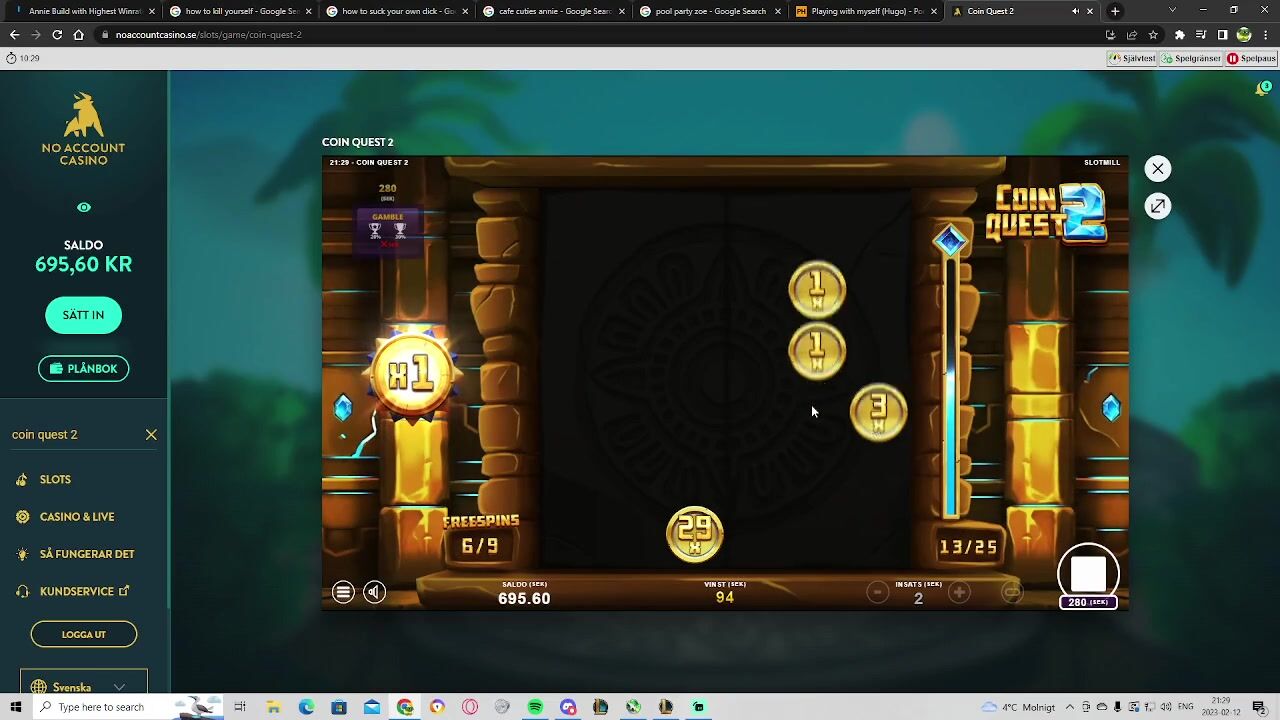1280x720 pixels.
Task: Decrease the bet with minus button
Action: pos(877,593)
